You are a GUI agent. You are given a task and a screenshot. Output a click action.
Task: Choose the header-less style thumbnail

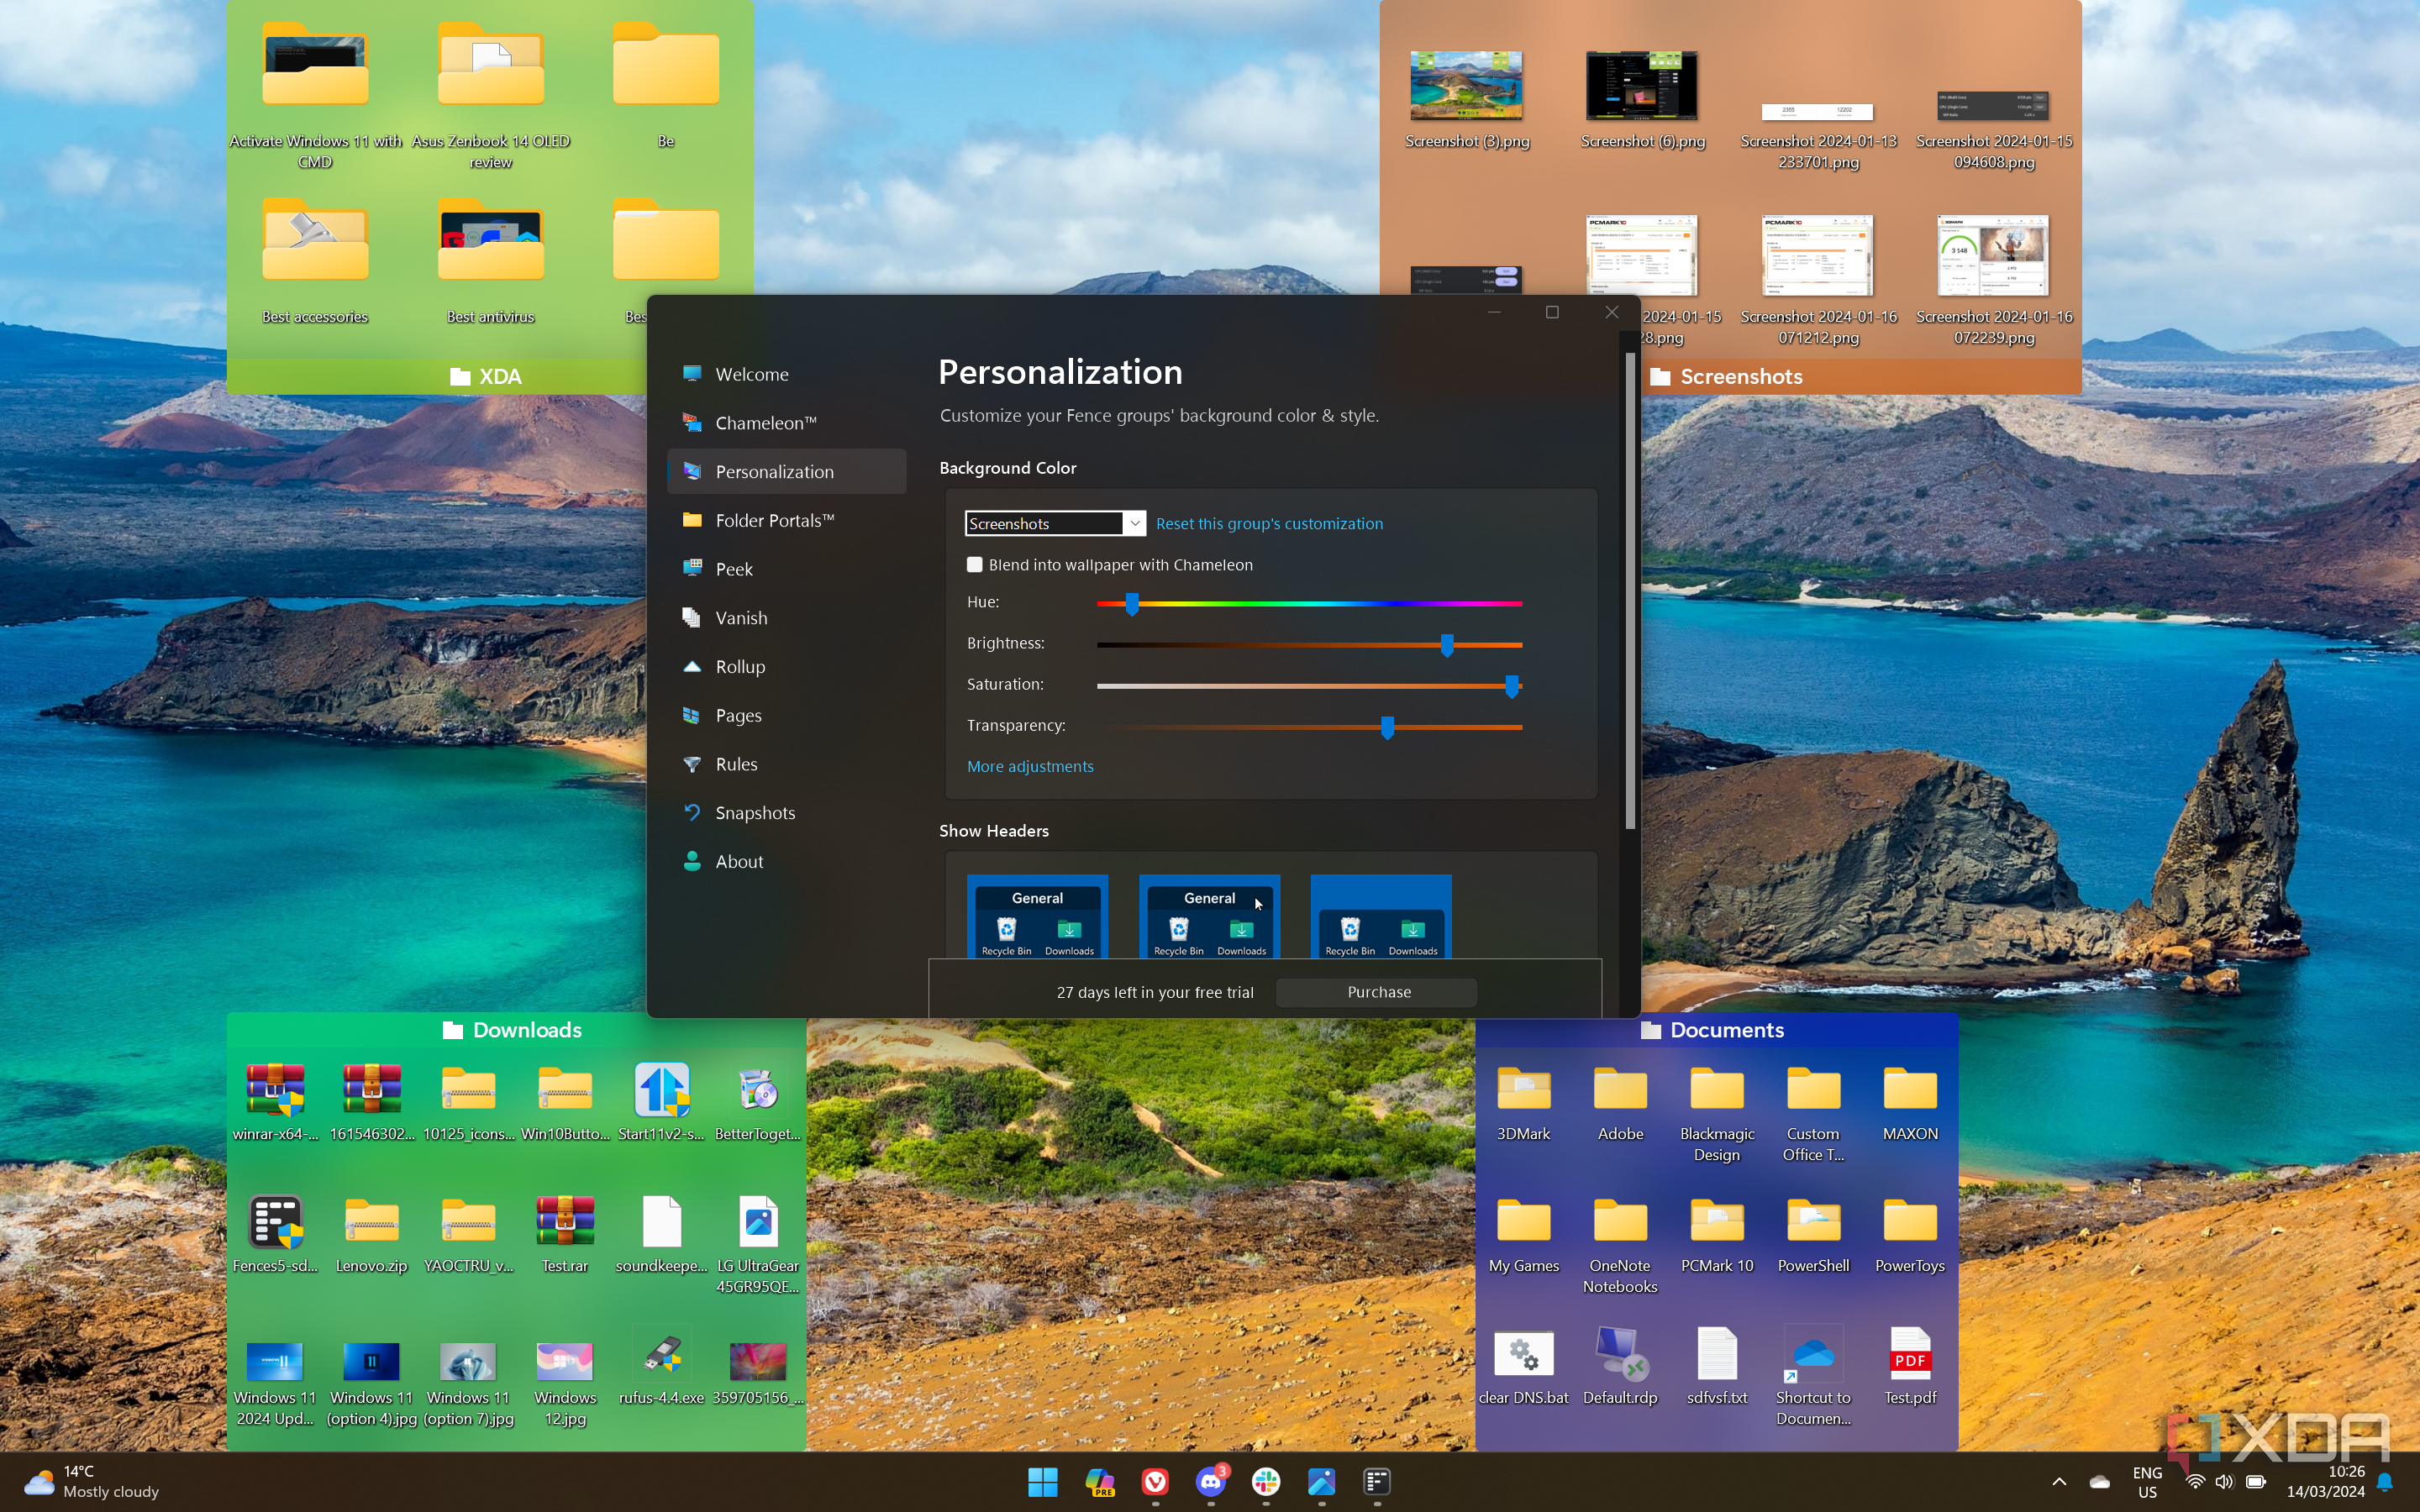1381,917
